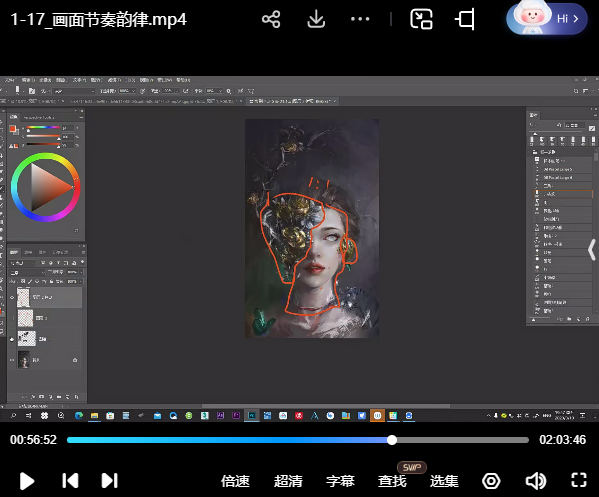This screenshot has width=599, height=497.
Task: Click the video progress bar handle
Action: coord(392,440)
